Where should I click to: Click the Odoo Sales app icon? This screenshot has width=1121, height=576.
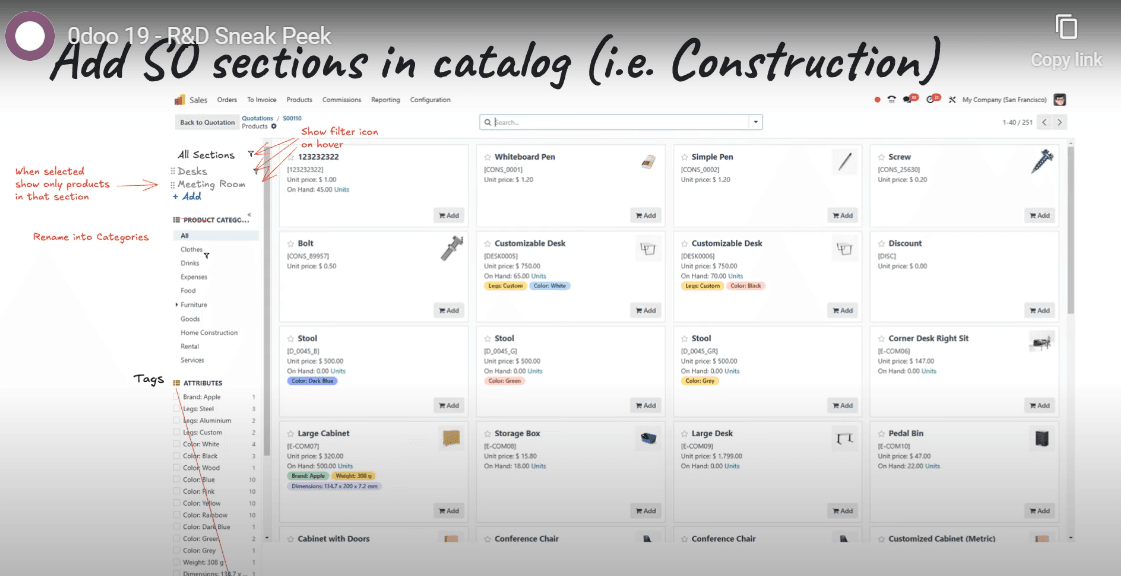pyautogui.click(x=180, y=100)
